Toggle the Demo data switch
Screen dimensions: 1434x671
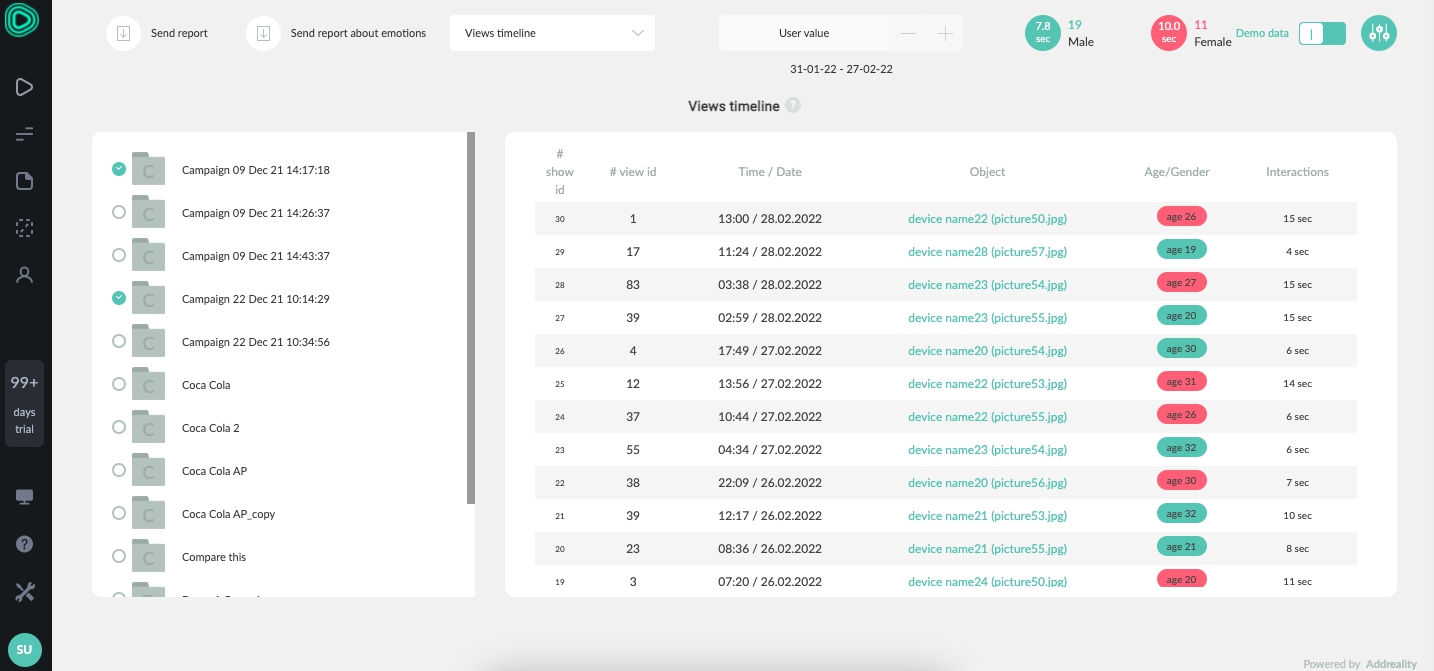coord(1322,33)
